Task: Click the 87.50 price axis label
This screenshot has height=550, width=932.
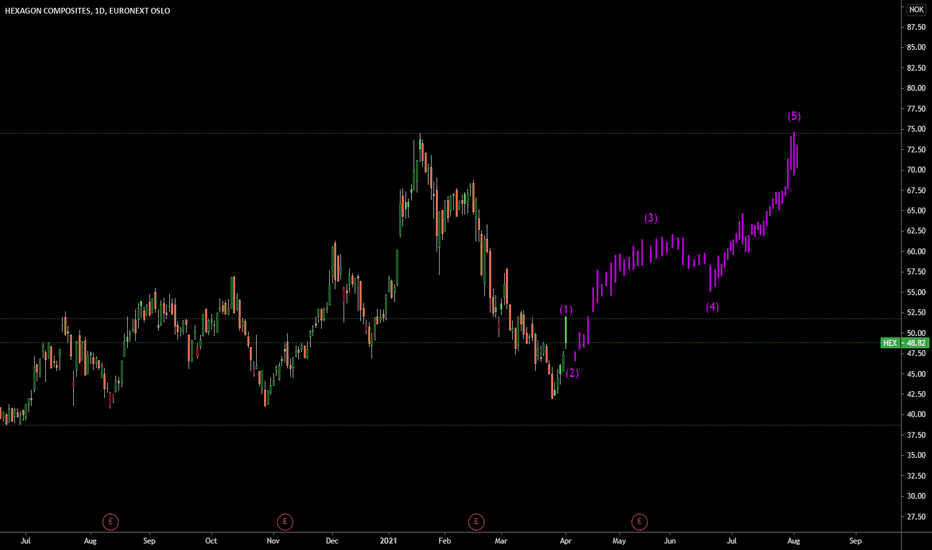Action: 916,27
